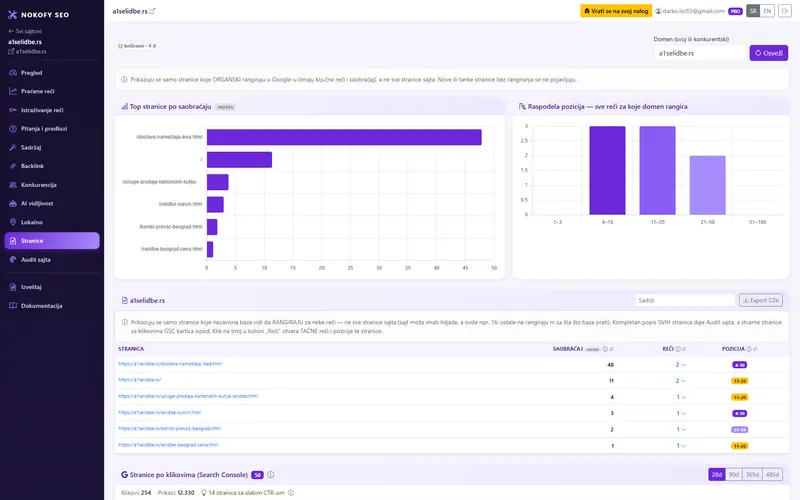
Task: Open the selidbe-beograd-cena.html link
Action: click(168, 445)
